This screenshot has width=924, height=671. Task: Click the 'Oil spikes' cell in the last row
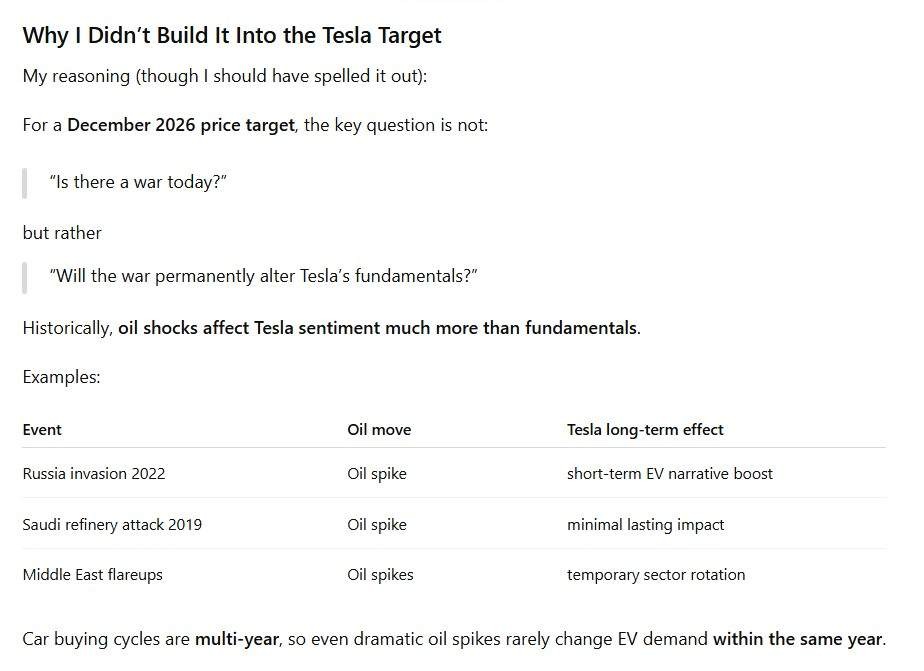click(380, 575)
